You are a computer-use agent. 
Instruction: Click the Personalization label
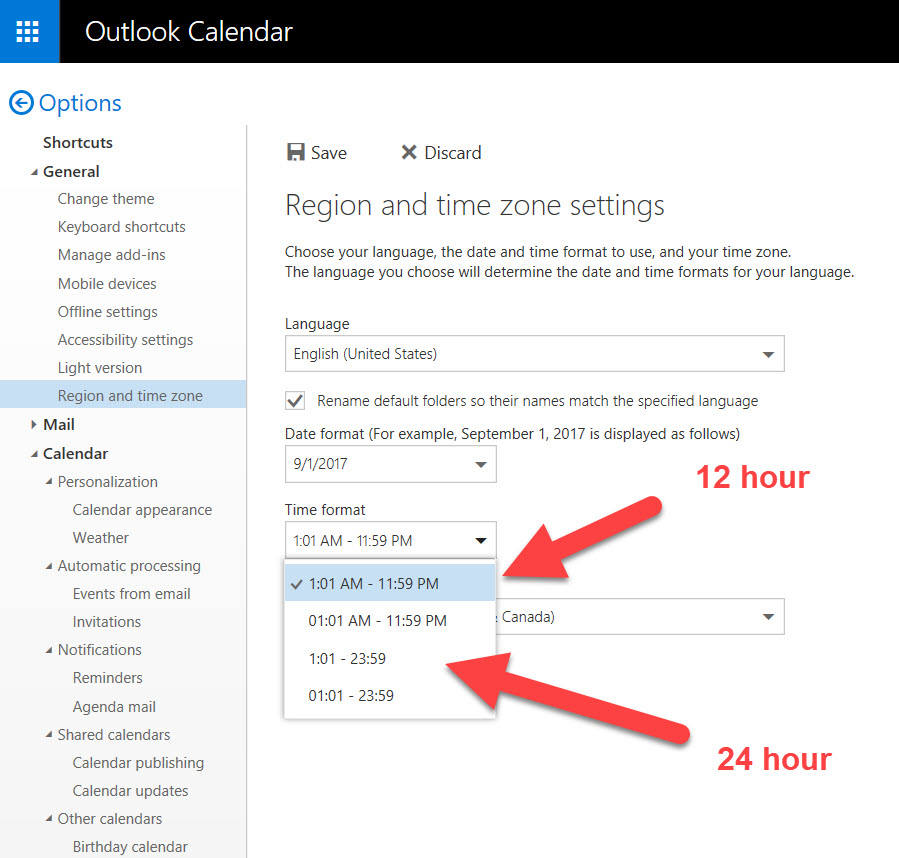[108, 482]
